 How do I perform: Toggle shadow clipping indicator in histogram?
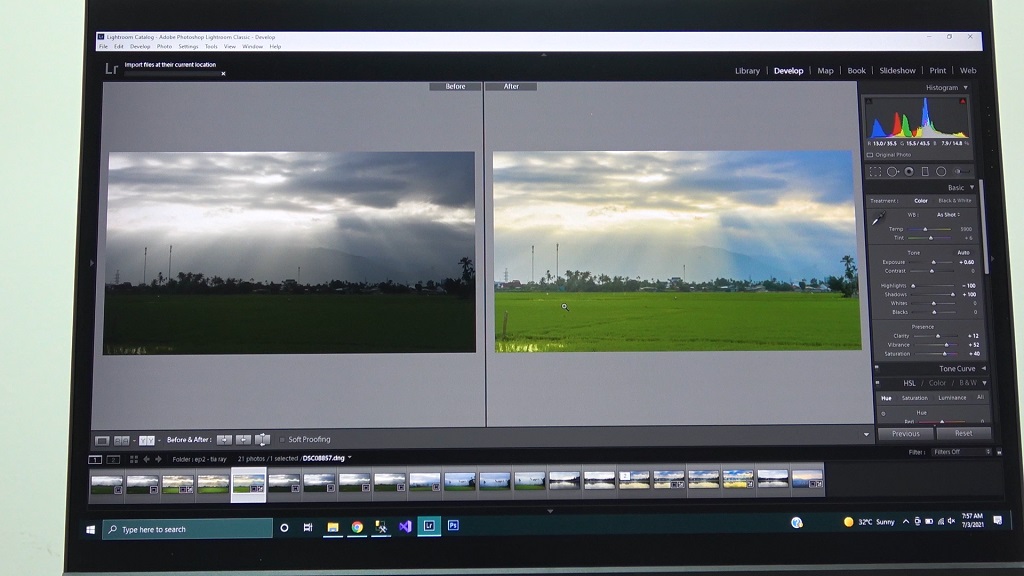869,101
